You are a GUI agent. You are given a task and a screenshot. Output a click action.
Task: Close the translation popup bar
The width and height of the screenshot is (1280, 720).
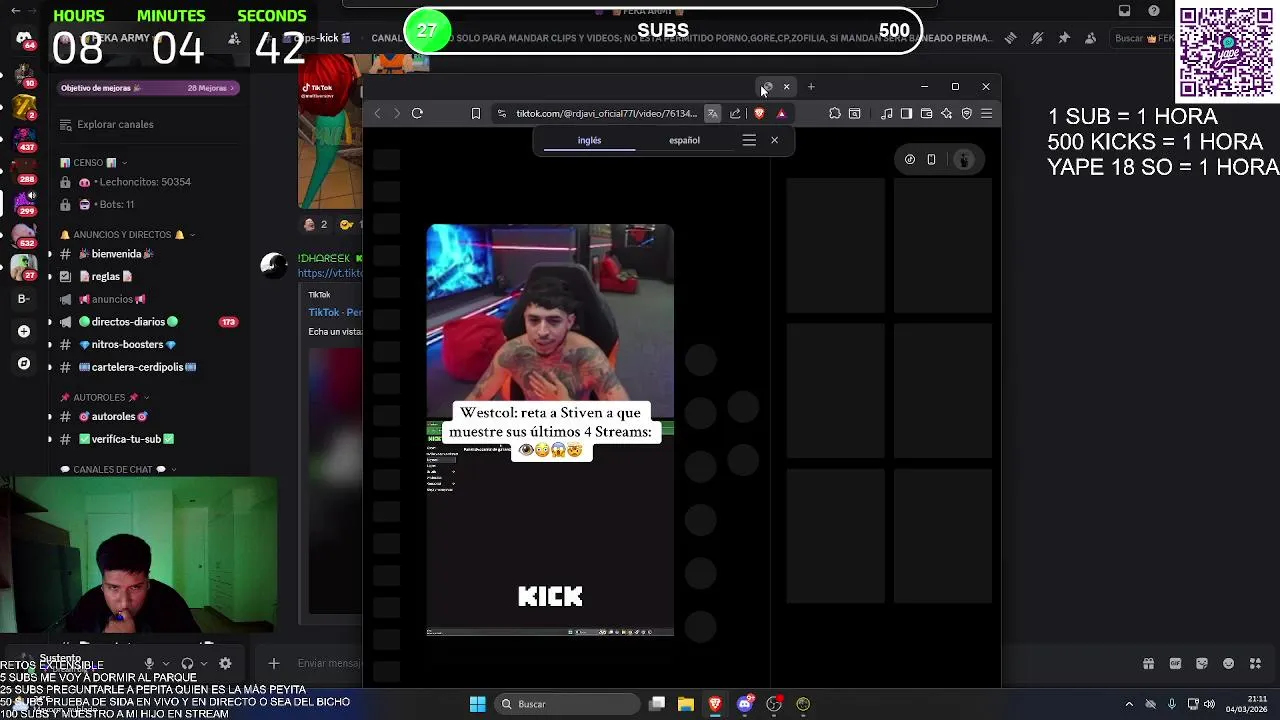click(x=774, y=140)
